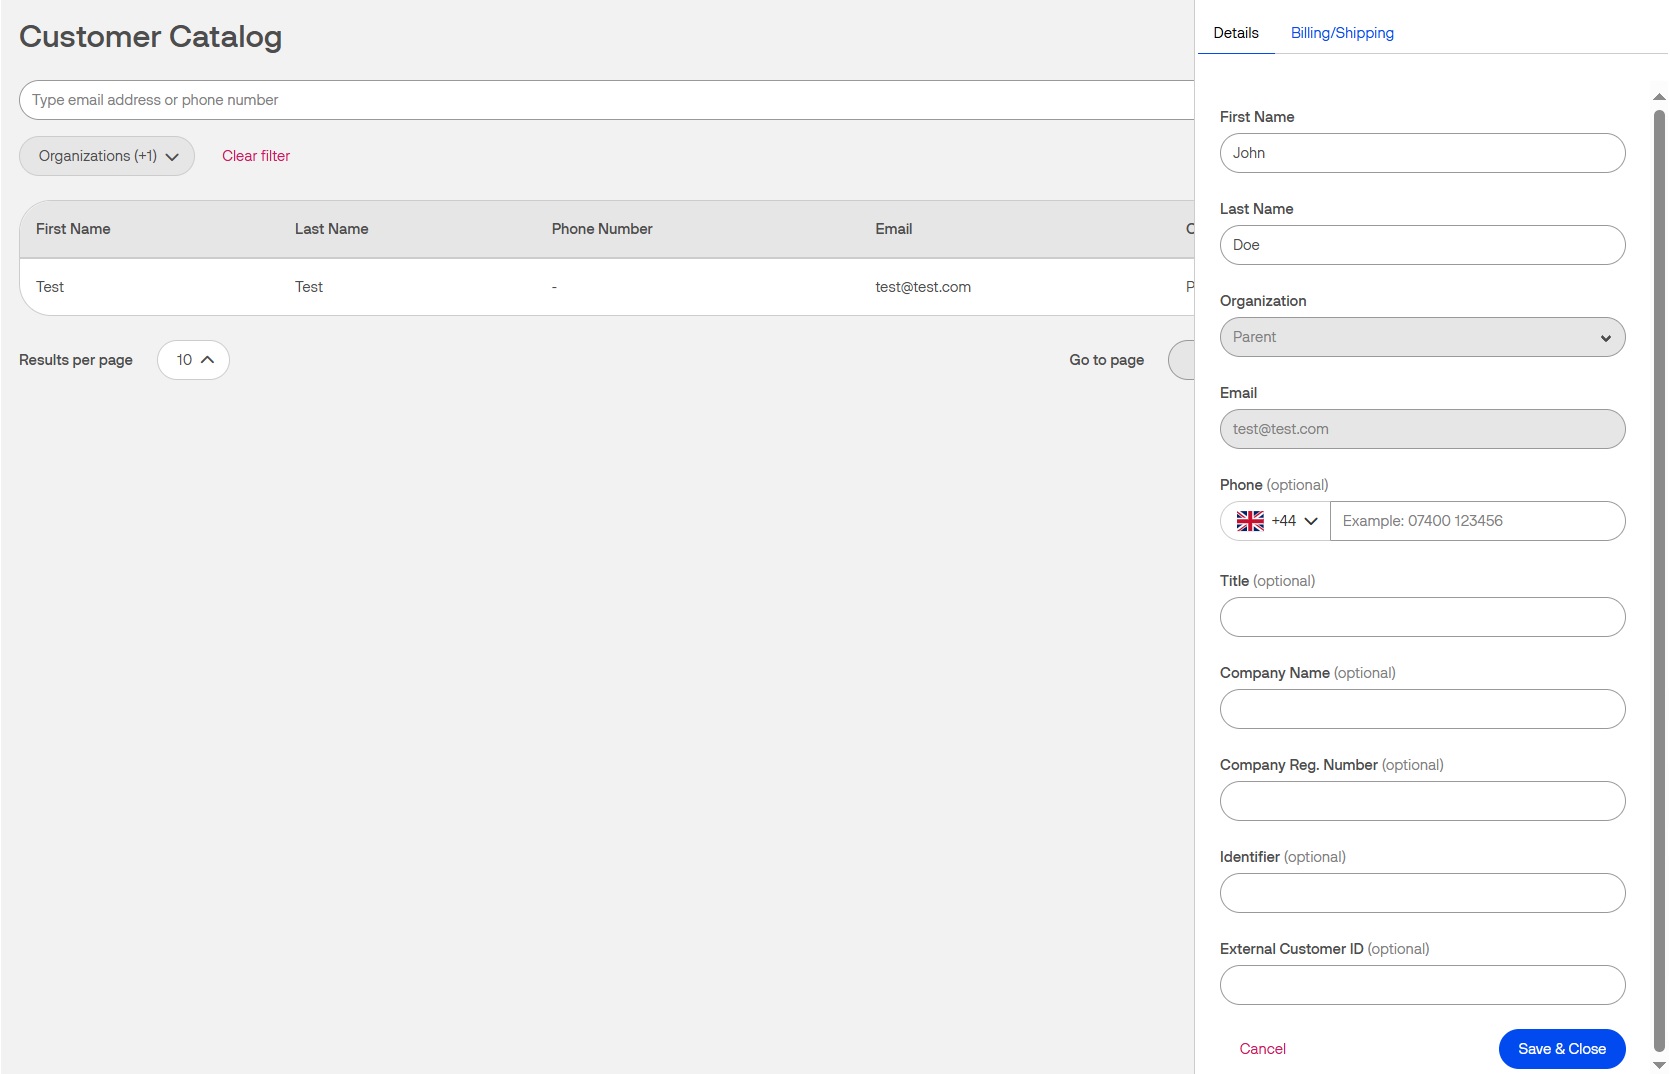Sort by the First Name column header
Viewport: 1670px width, 1074px height.
[72, 229]
